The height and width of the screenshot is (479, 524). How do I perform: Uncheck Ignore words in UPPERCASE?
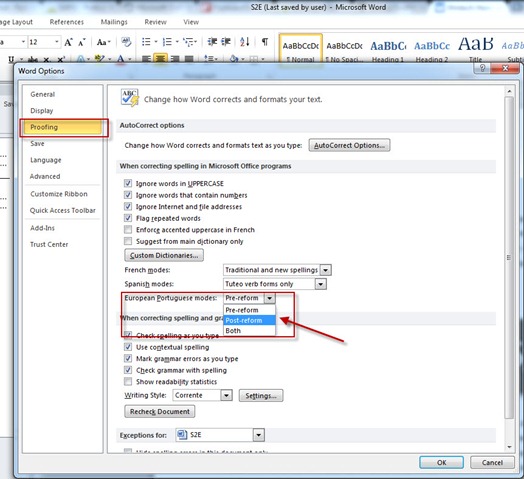(128, 183)
